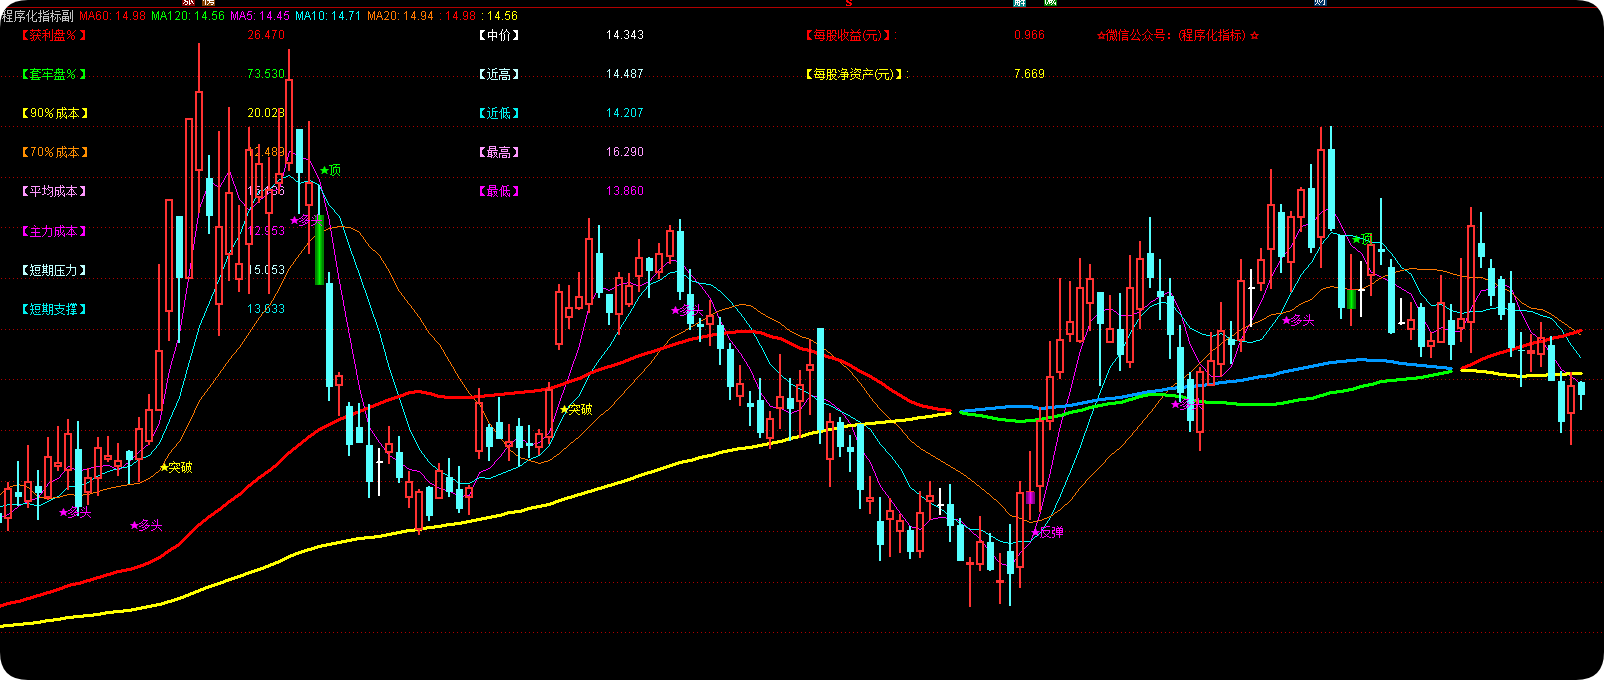
Task: Click the recent low value 14.207
Action: [x=625, y=113]
